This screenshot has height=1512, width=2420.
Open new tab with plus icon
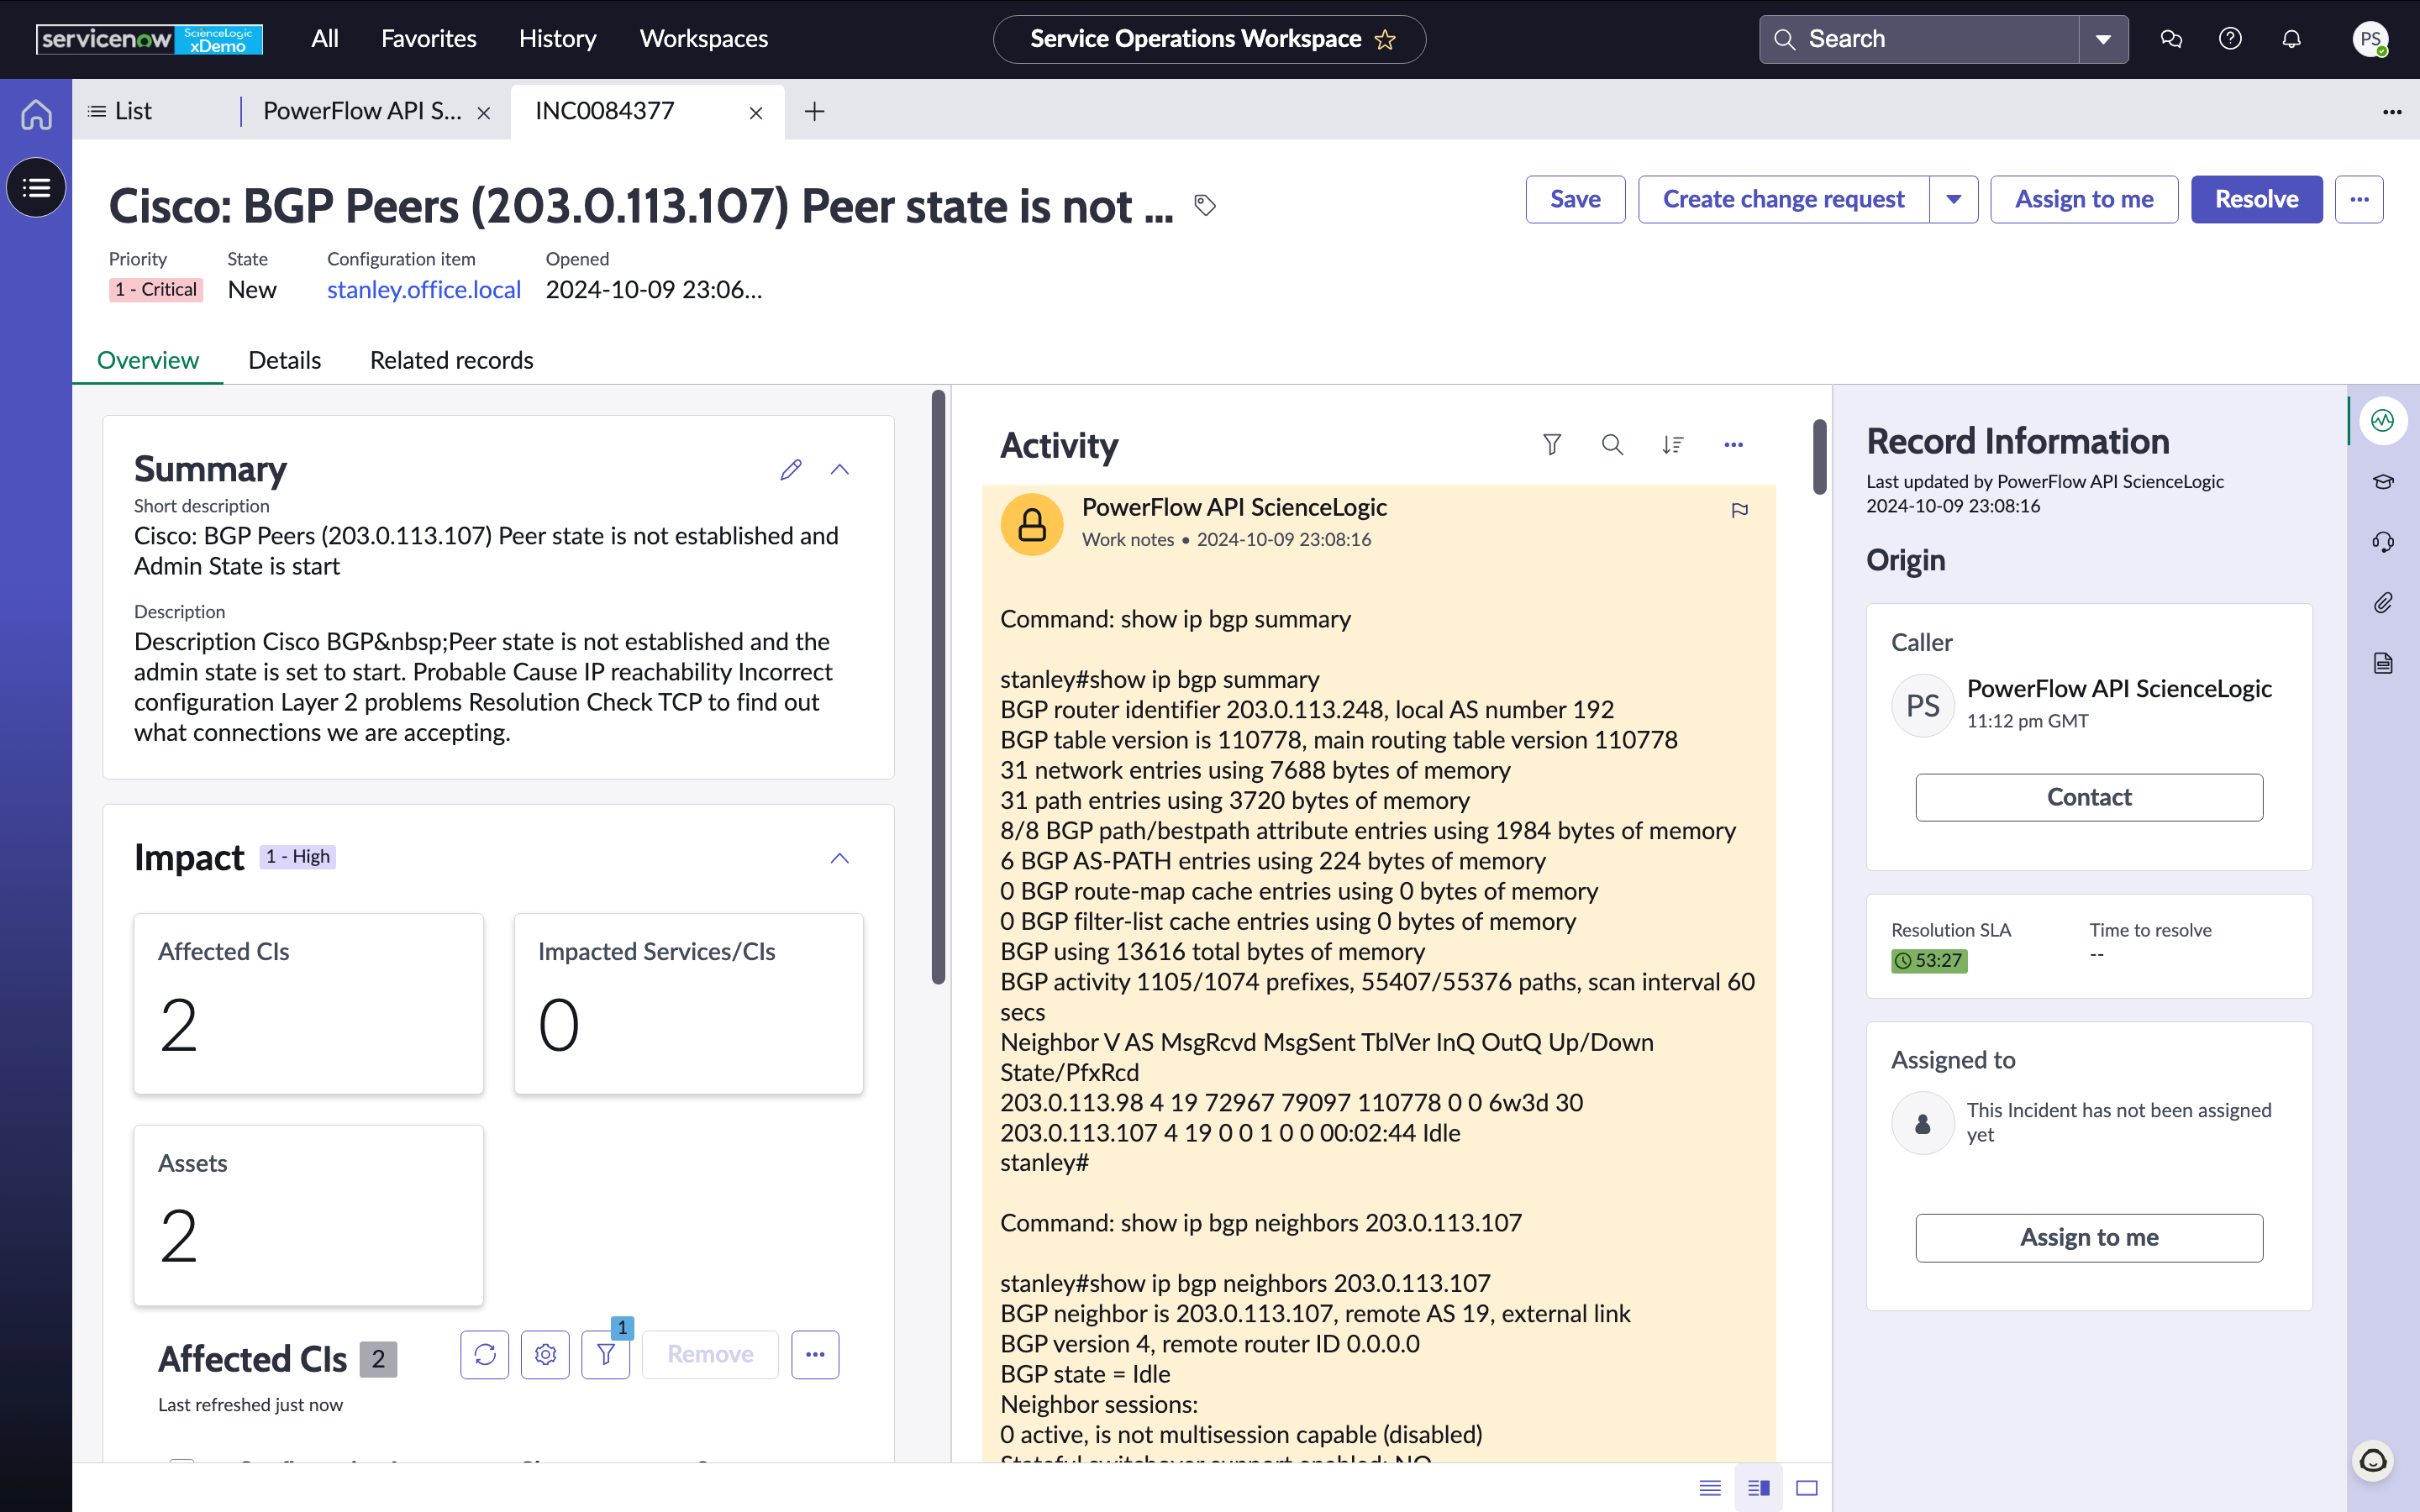(814, 111)
